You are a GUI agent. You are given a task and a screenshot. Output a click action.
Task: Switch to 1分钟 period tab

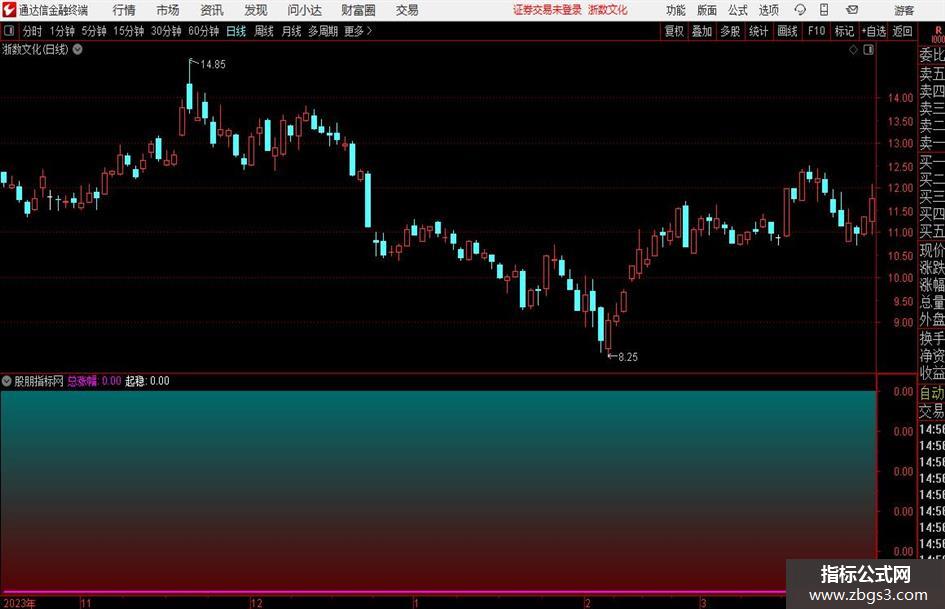click(x=61, y=31)
